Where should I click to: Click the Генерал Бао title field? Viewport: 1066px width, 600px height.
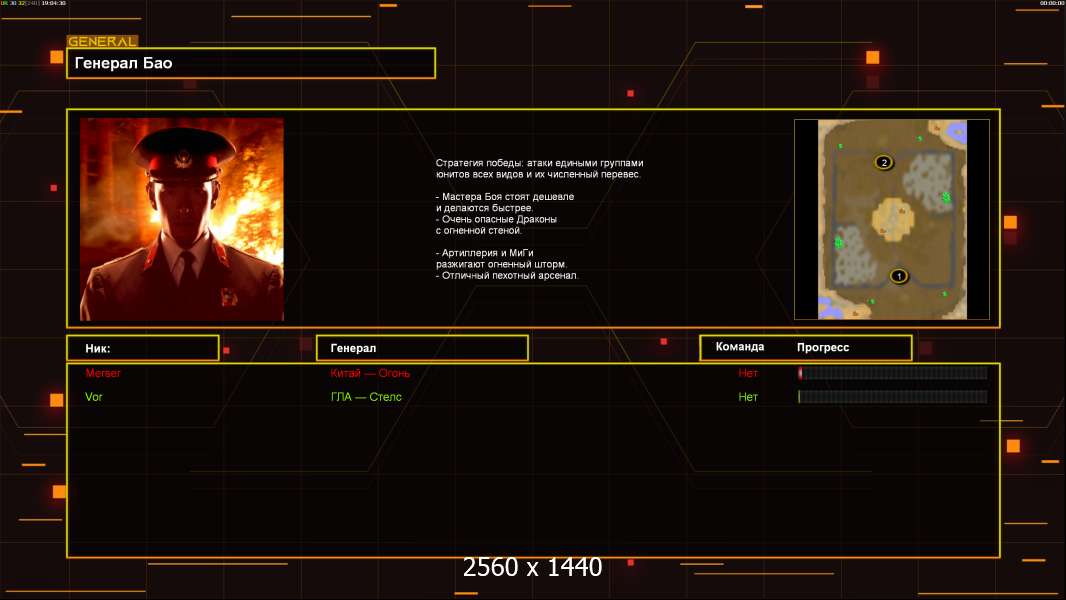(251, 63)
